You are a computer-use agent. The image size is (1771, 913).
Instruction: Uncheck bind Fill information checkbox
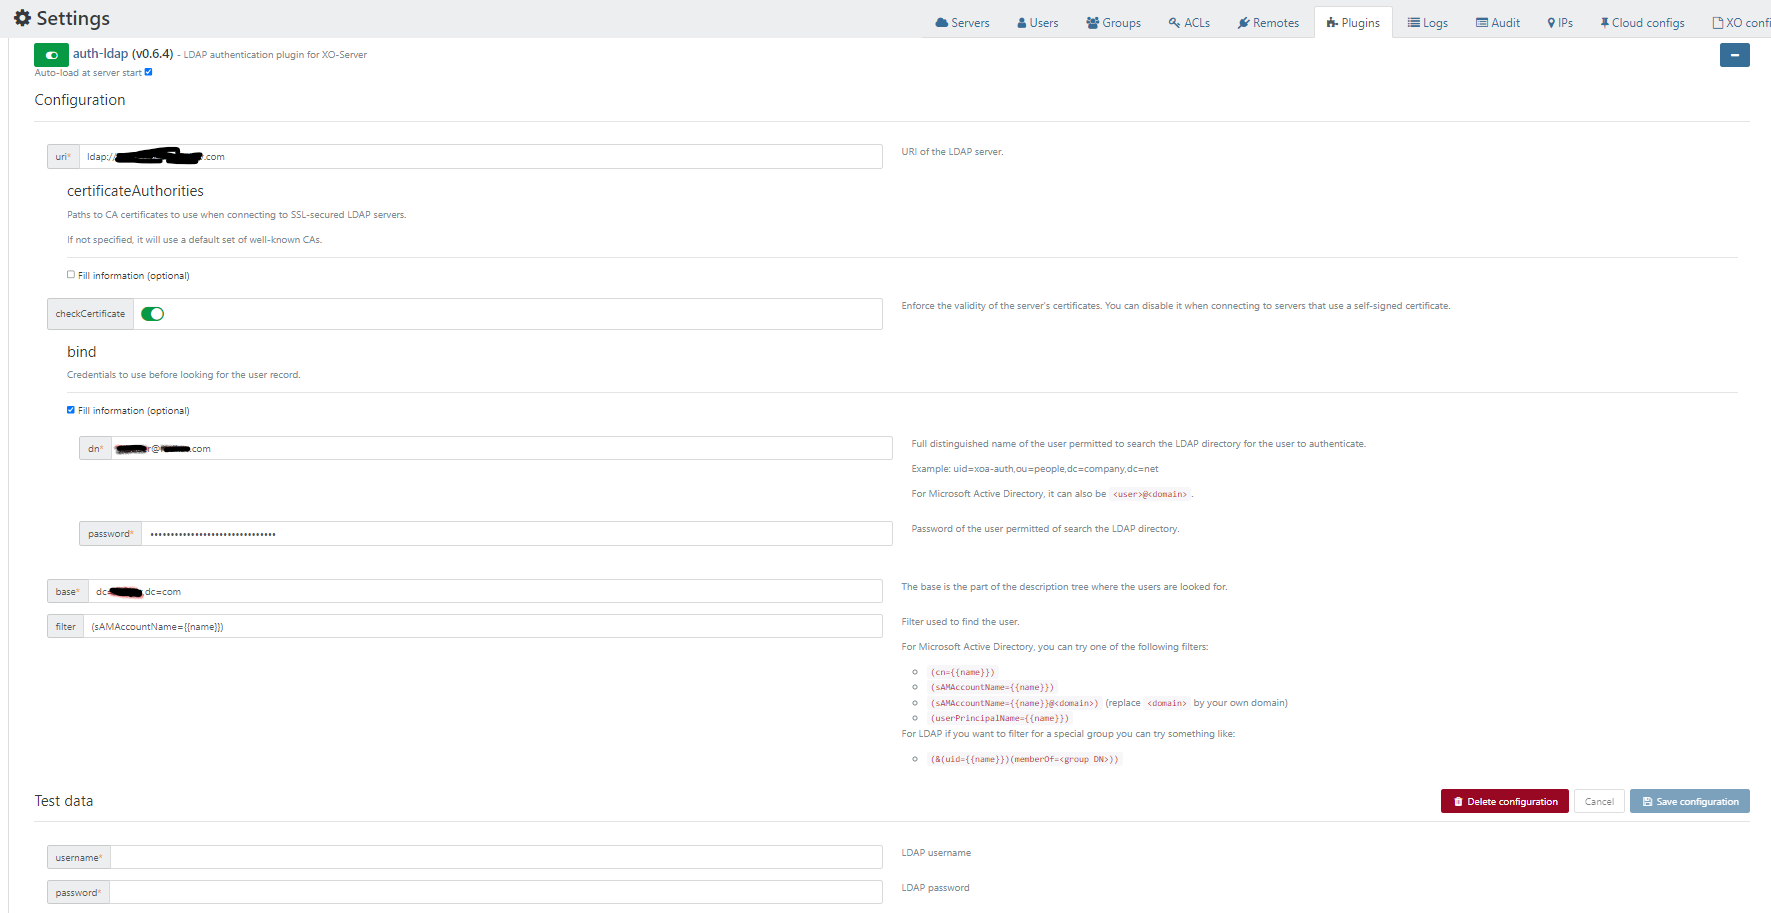tap(71, 410)
